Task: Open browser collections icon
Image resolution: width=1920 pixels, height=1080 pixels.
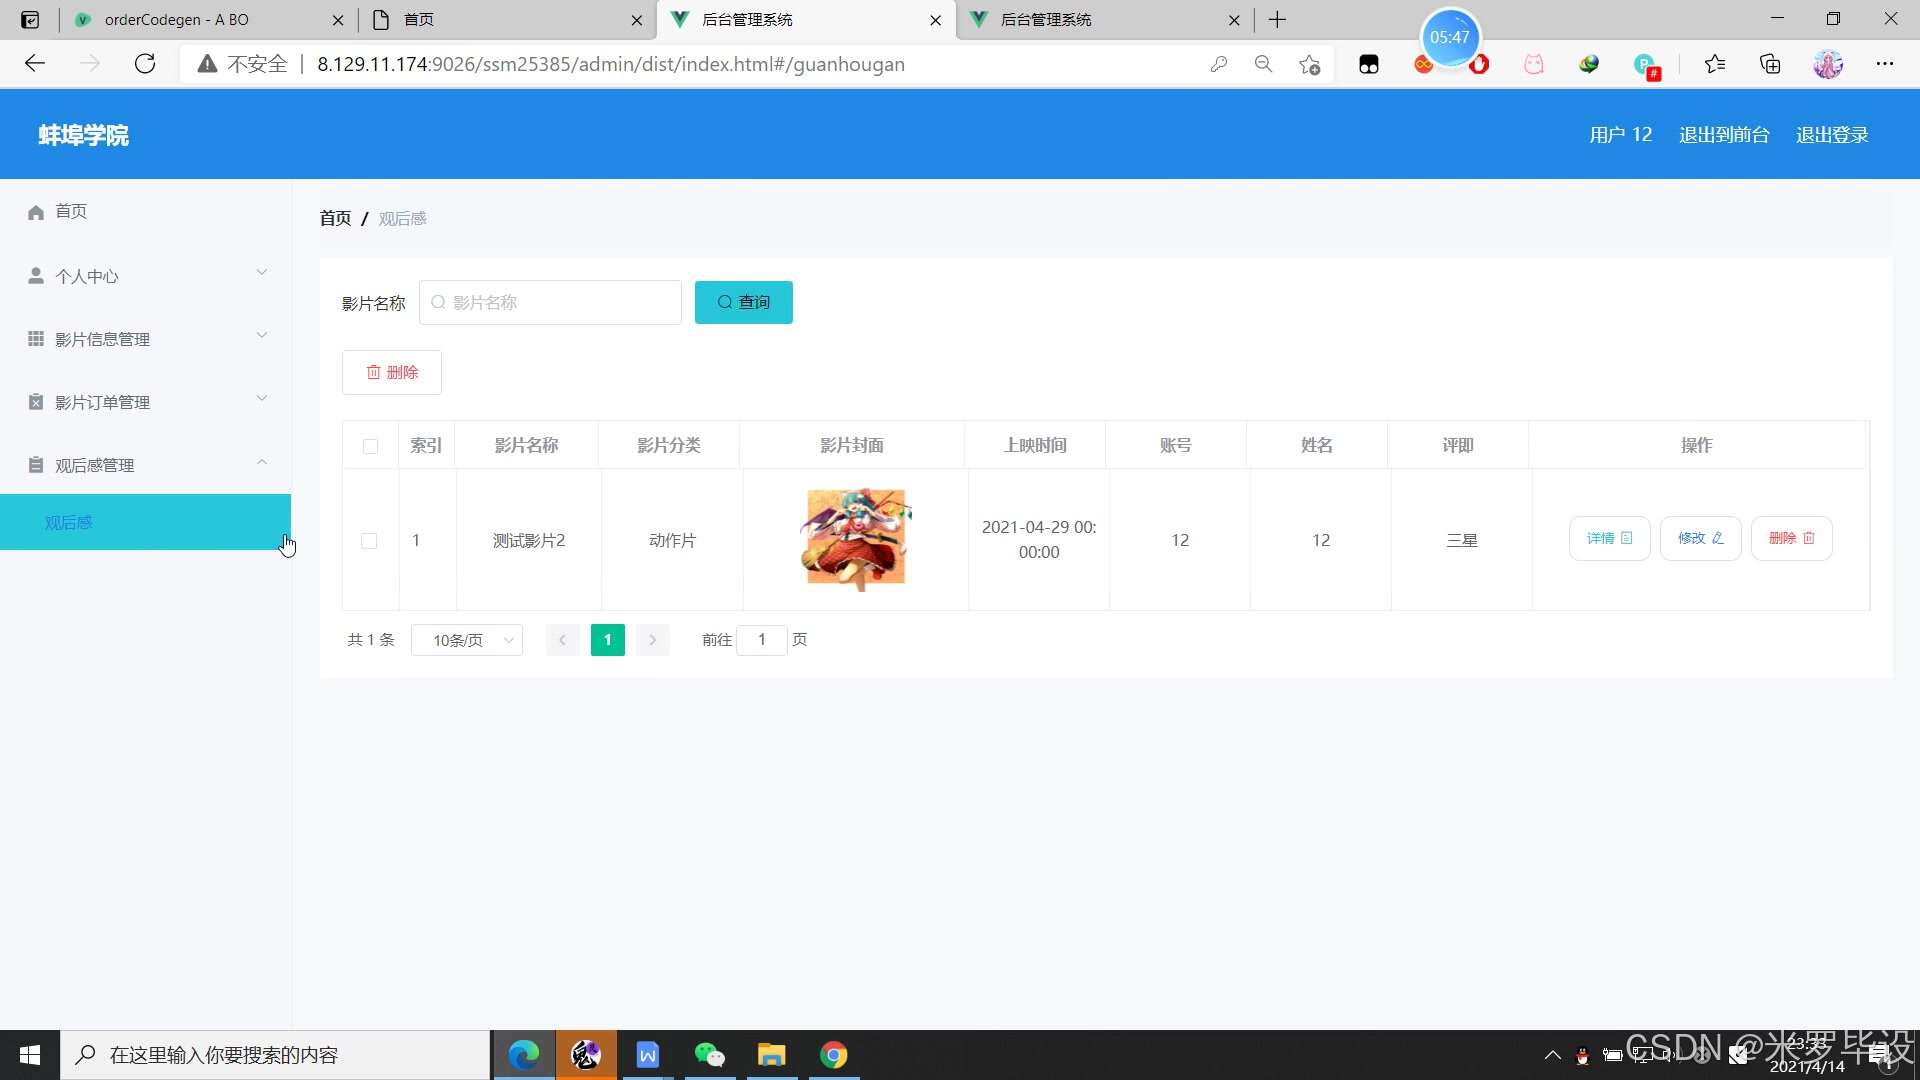Action: click(x=1770, y=64)
